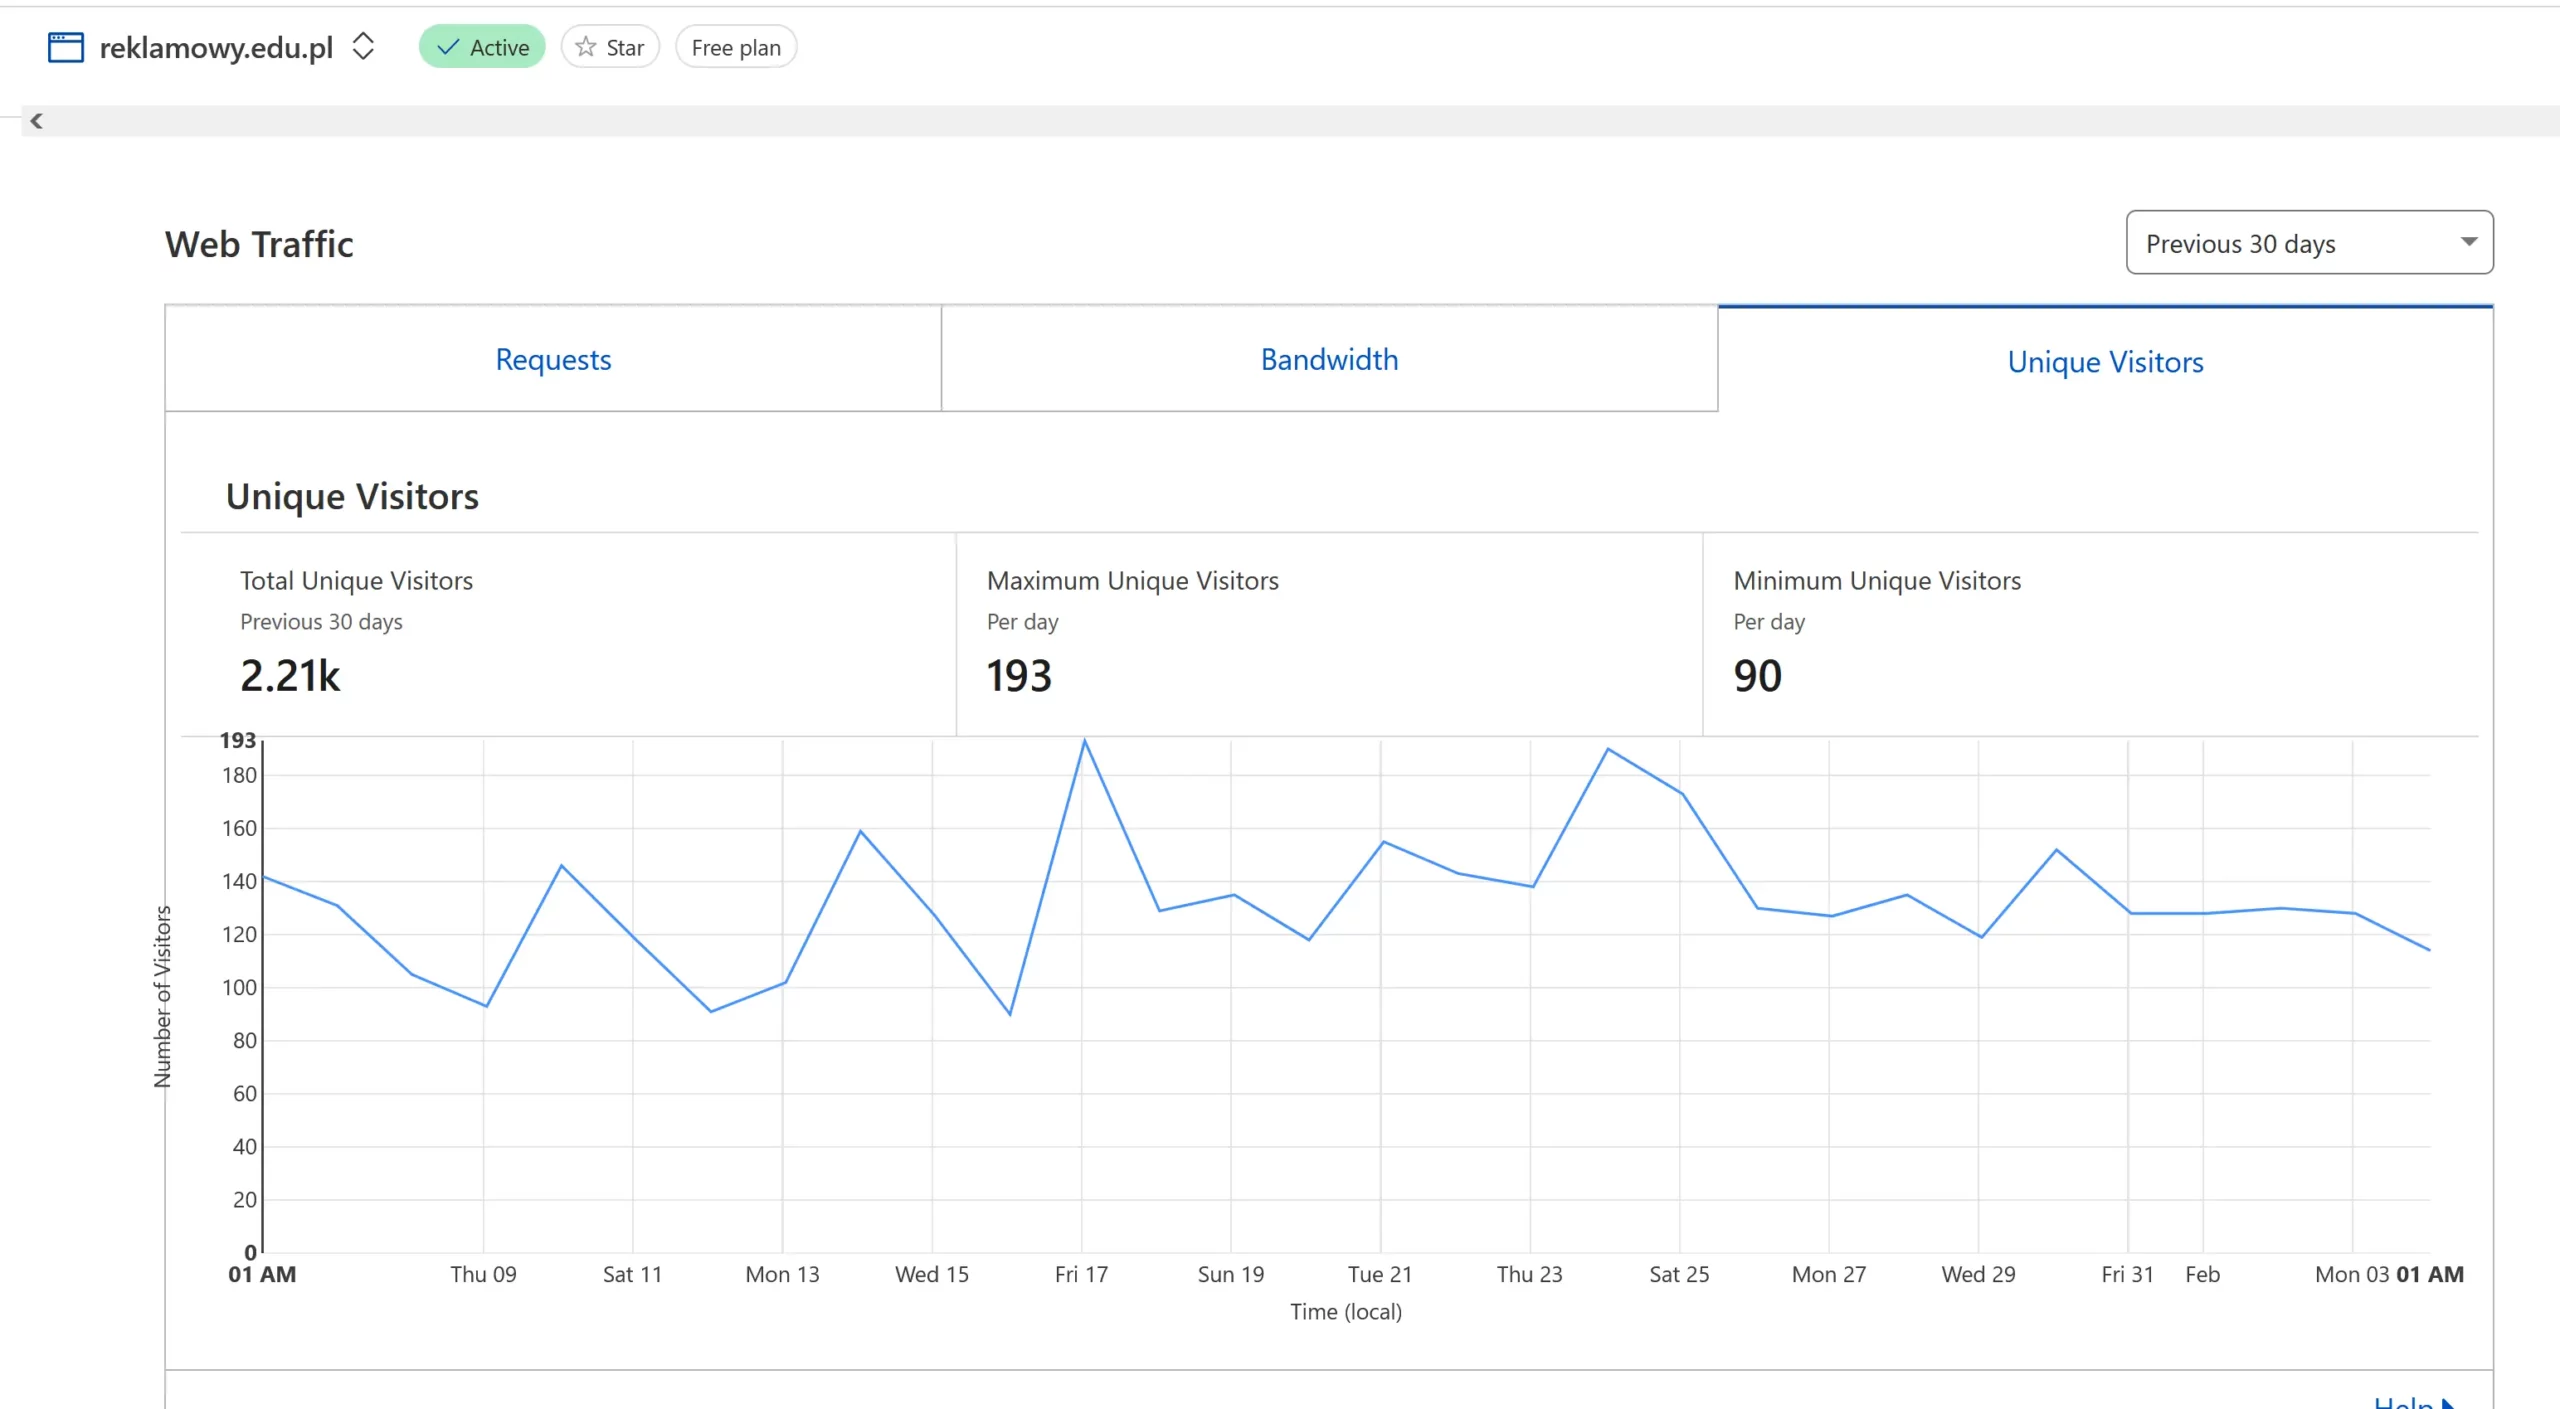The height and width of the screenshot is (1409, 2560).
Task: Switch to the Bandwidth tab
Action: (x=1329, y=359)
